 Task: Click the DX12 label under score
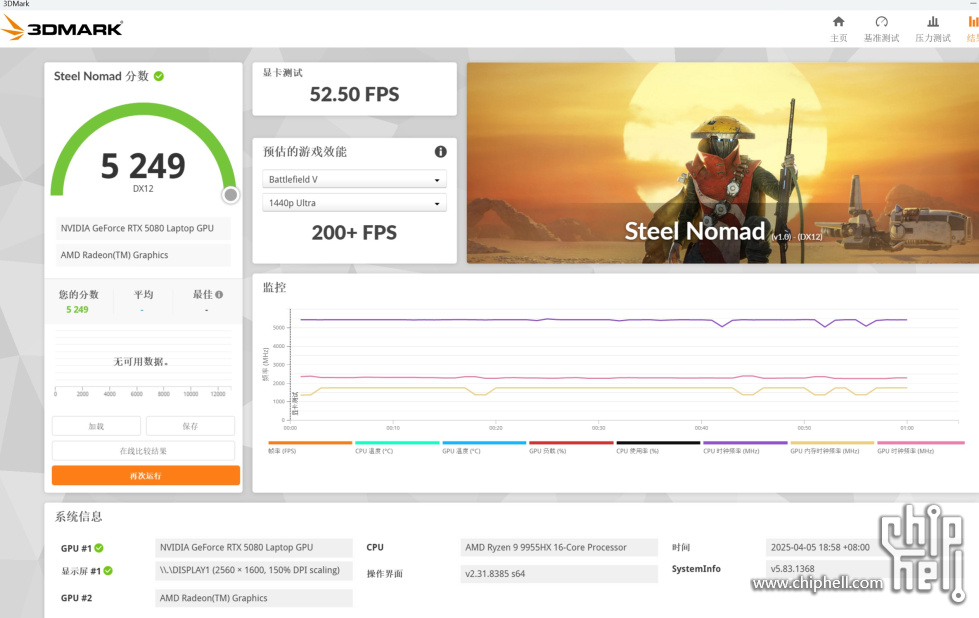[143, 189]
